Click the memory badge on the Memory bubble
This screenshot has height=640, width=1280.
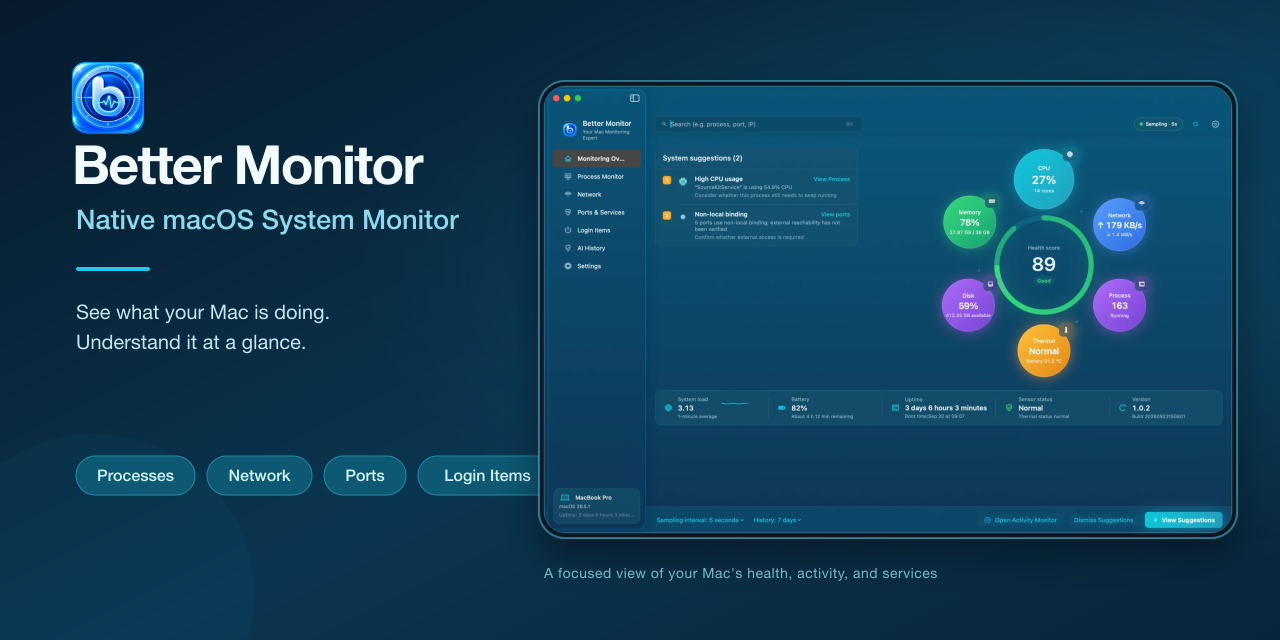(x=992, y=201)
